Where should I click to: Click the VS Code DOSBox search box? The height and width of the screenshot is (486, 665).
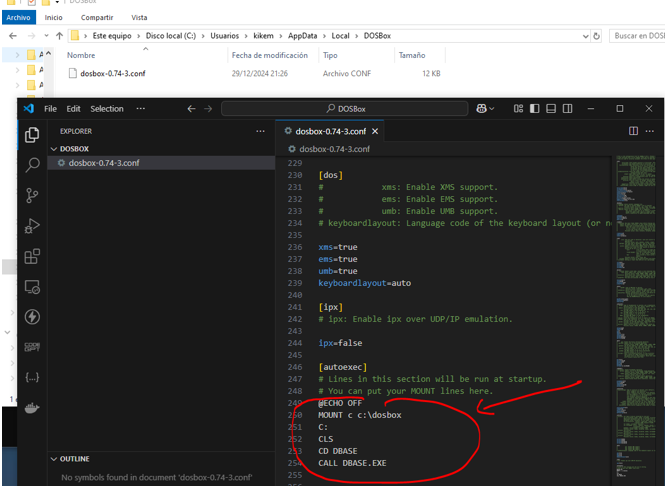[x=345, y=108]
